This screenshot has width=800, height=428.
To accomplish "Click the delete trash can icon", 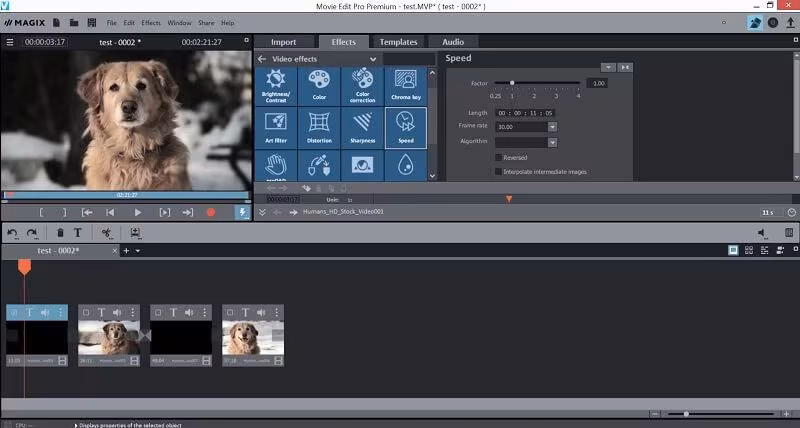I will pos(60,233).
